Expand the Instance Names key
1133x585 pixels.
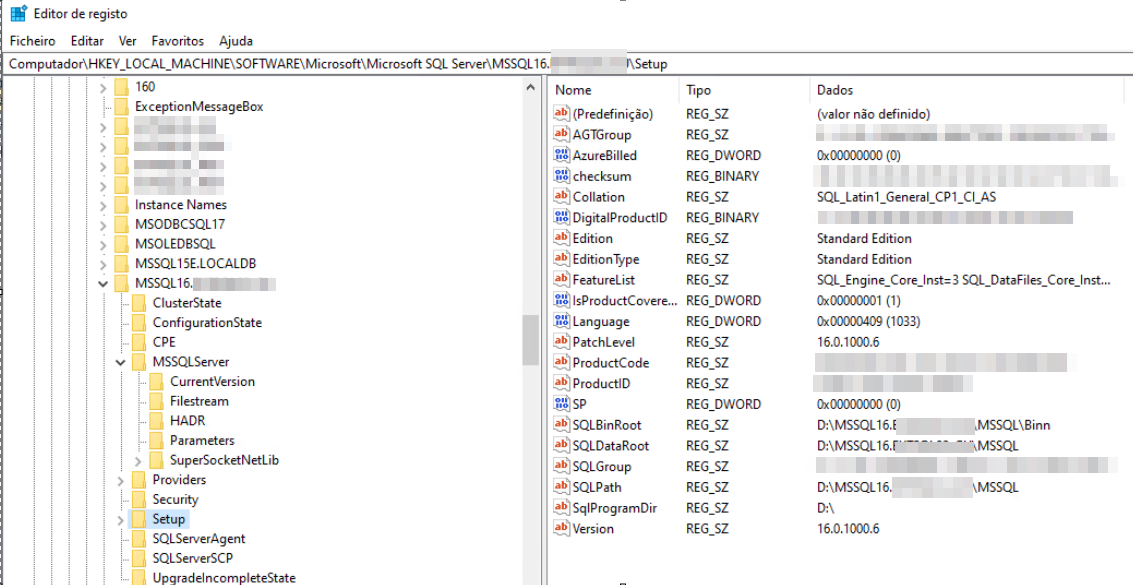[x=103, y=205]
